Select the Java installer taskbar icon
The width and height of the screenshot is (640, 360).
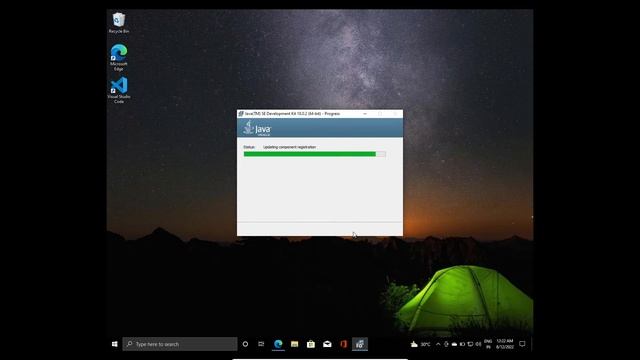pos(360,344)
